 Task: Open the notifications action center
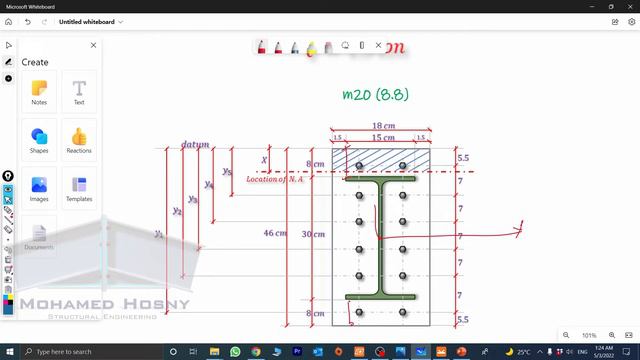tap(627, 351)
